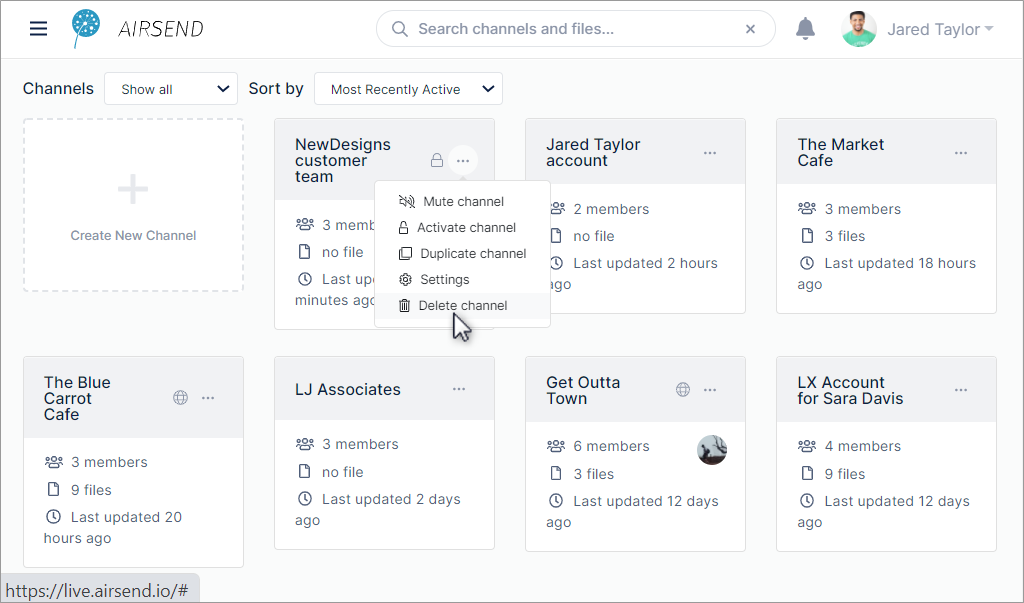Open Get Outta Town options dots

click(x=710, y=390)
